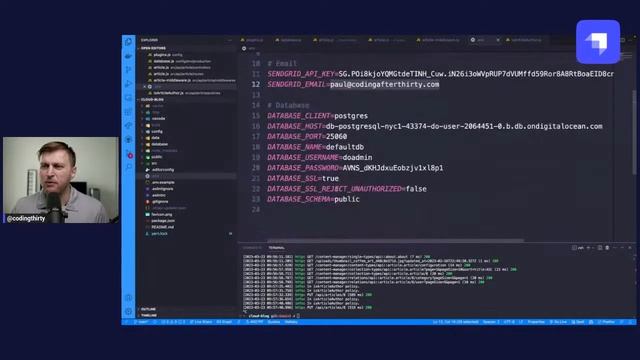The height and width of the screenshot is (360, 640).
Task: Open Explorer more actions ellipsis
Action: pyautogui.click(x=230, y=40)
